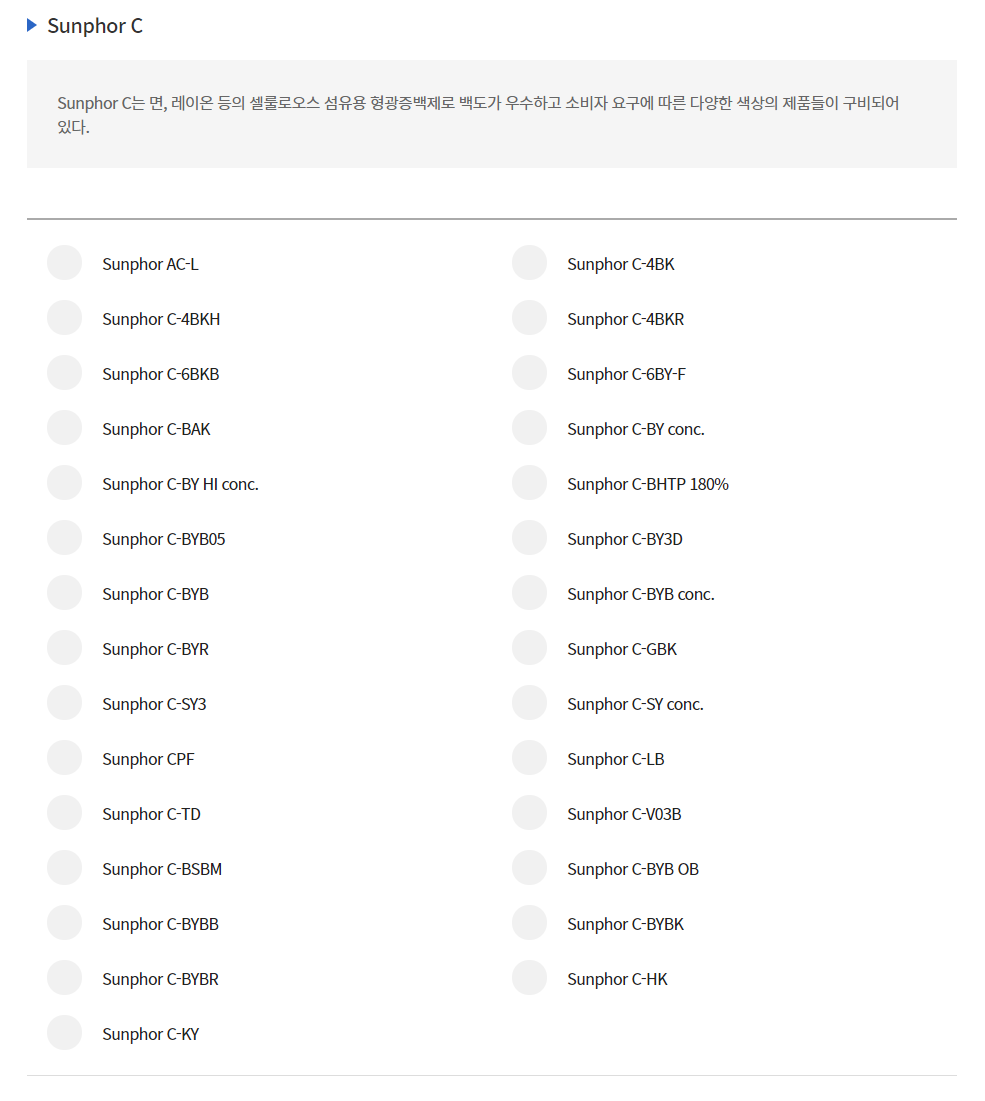
Task: Click the circle icon beside Sunphor C-4BK
Action: pos(529,263)
